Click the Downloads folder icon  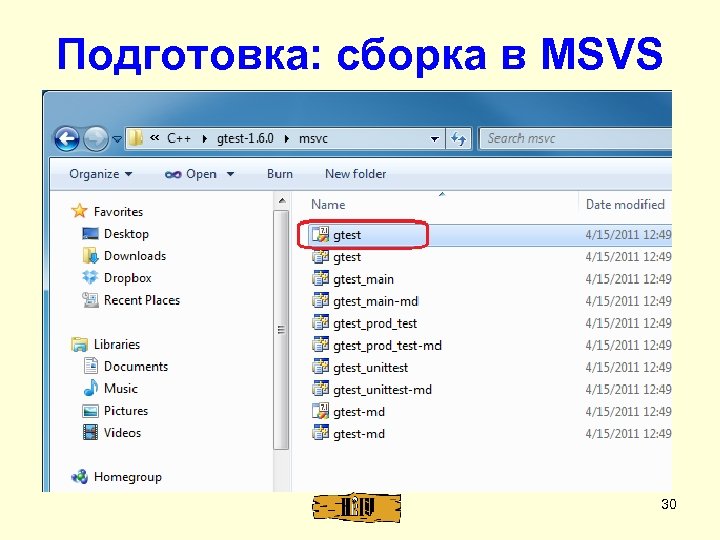click(x=90, y=256)
